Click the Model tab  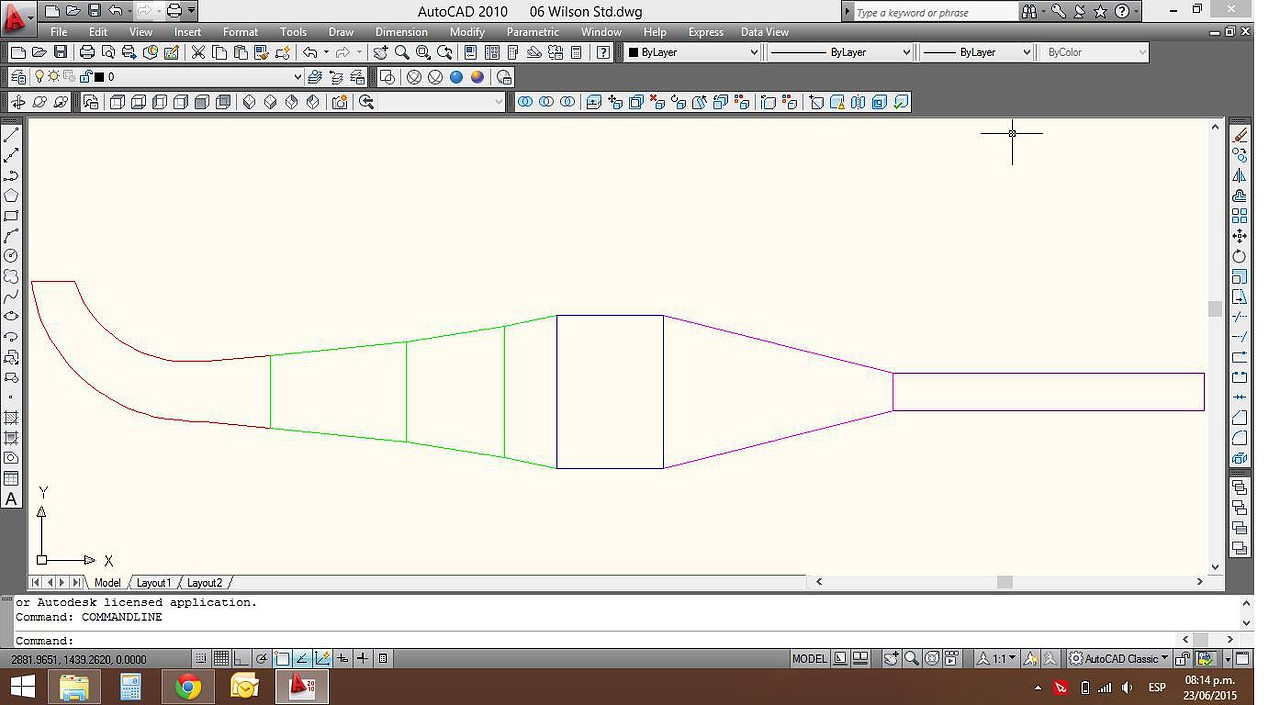(x=107, y=583)
